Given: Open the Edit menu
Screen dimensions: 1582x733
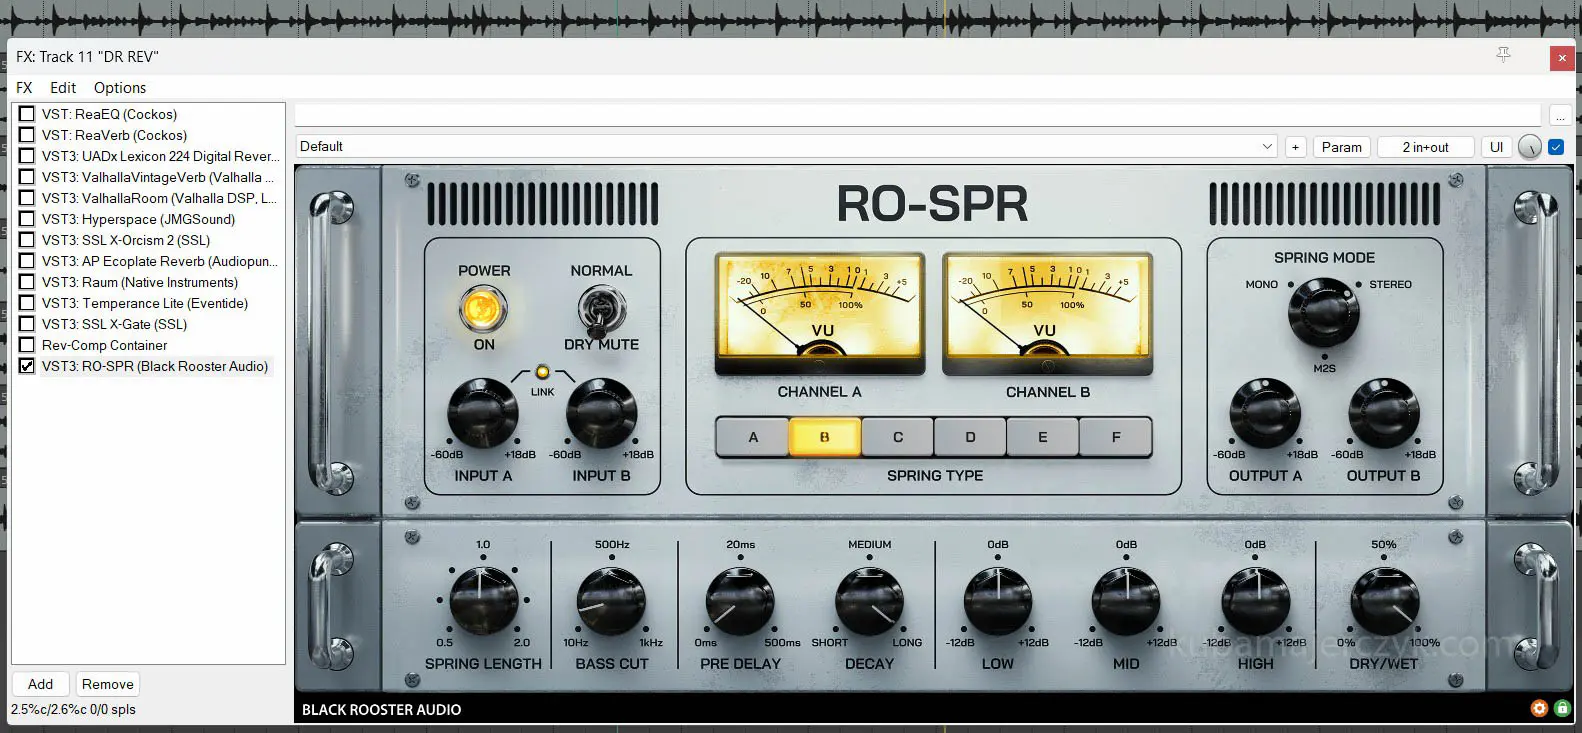Looking at the screenshot, I should coord(63,88).
